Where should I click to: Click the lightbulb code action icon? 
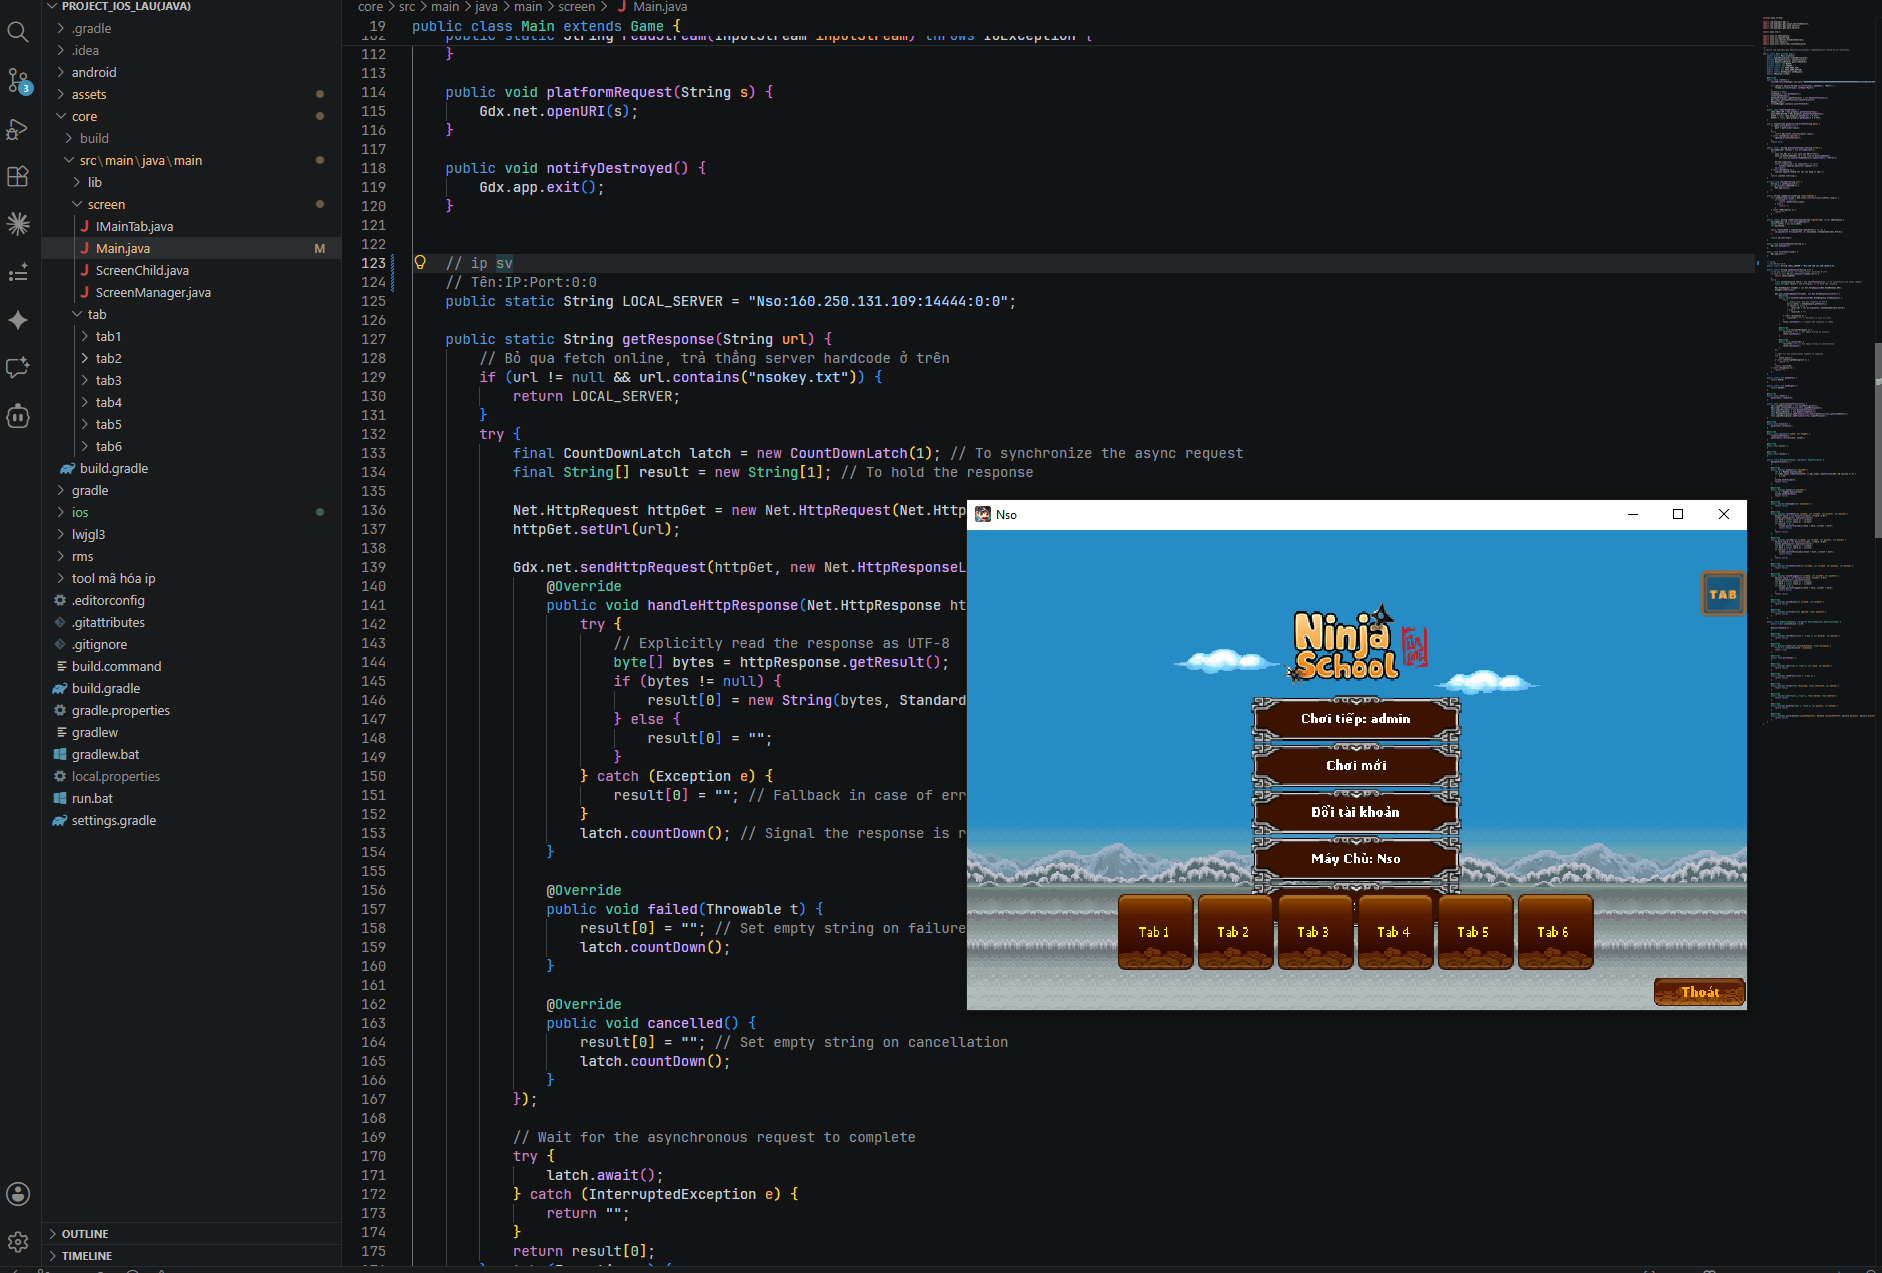click(x=420, y=263)
